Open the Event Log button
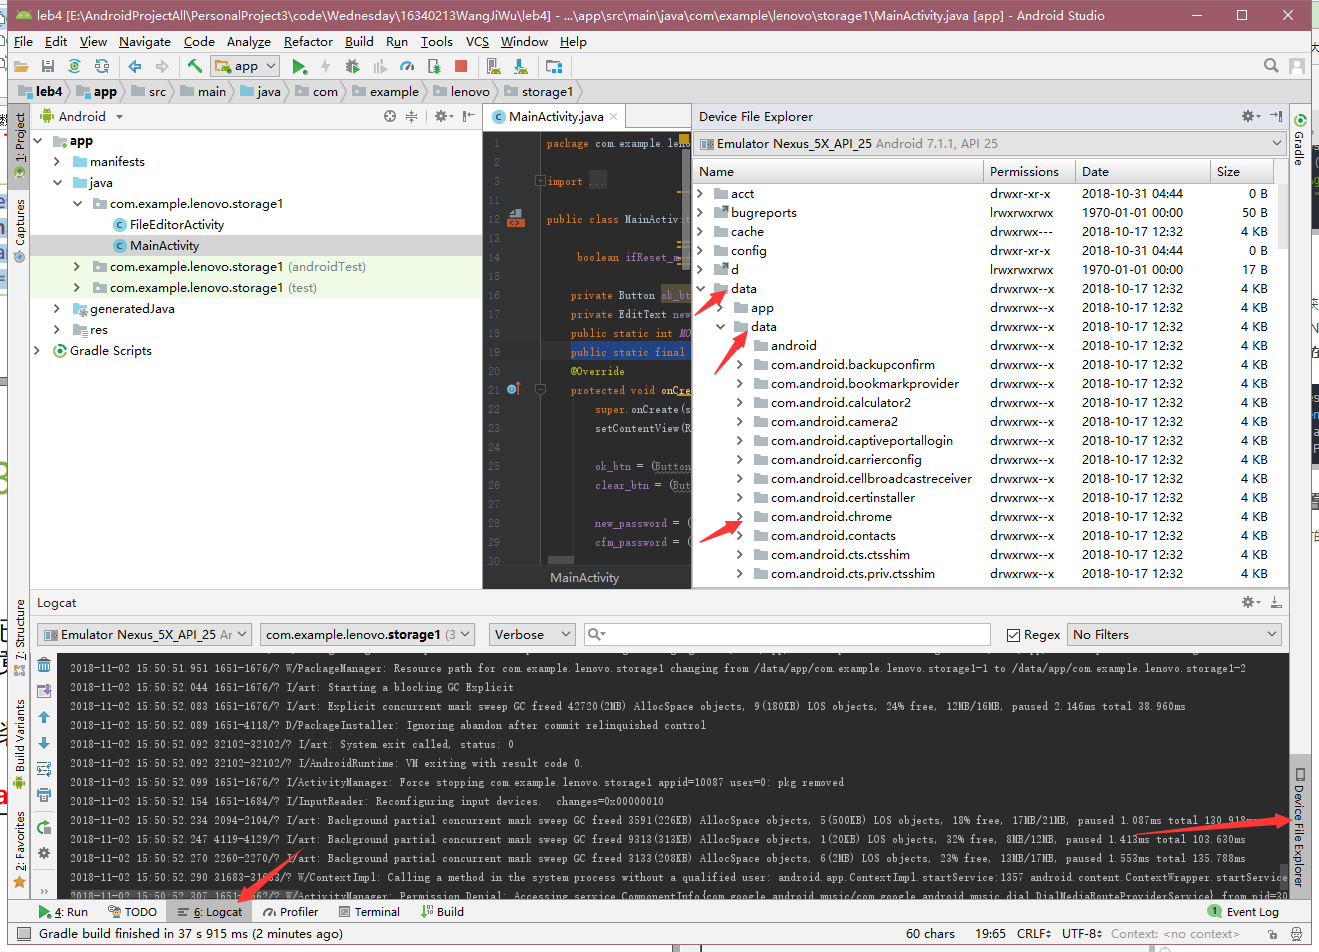The height and width of the screenshot is (952, 1319). click(1243, 912)
